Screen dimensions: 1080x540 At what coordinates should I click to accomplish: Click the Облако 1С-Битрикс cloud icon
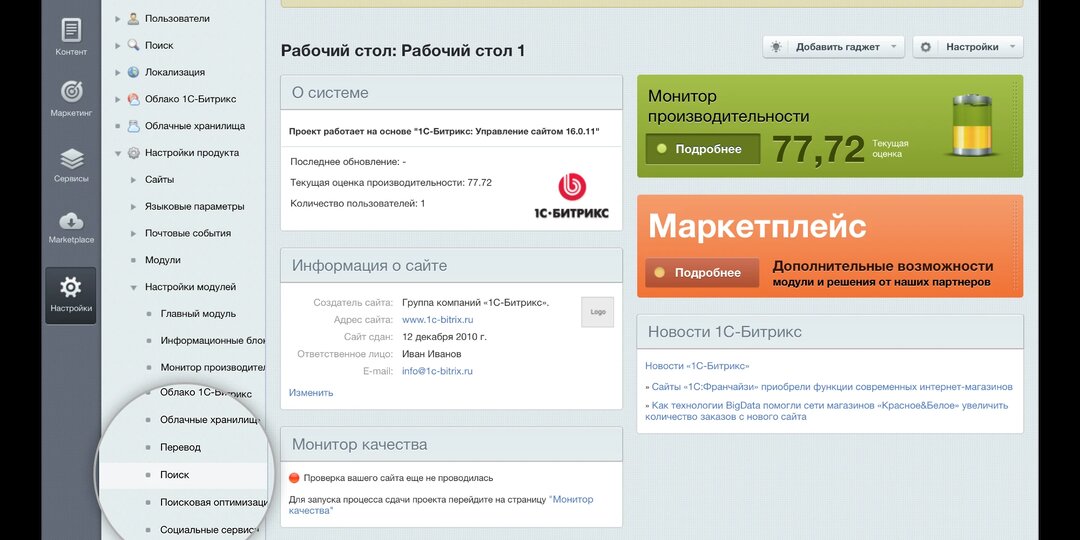tap(134, 99)
